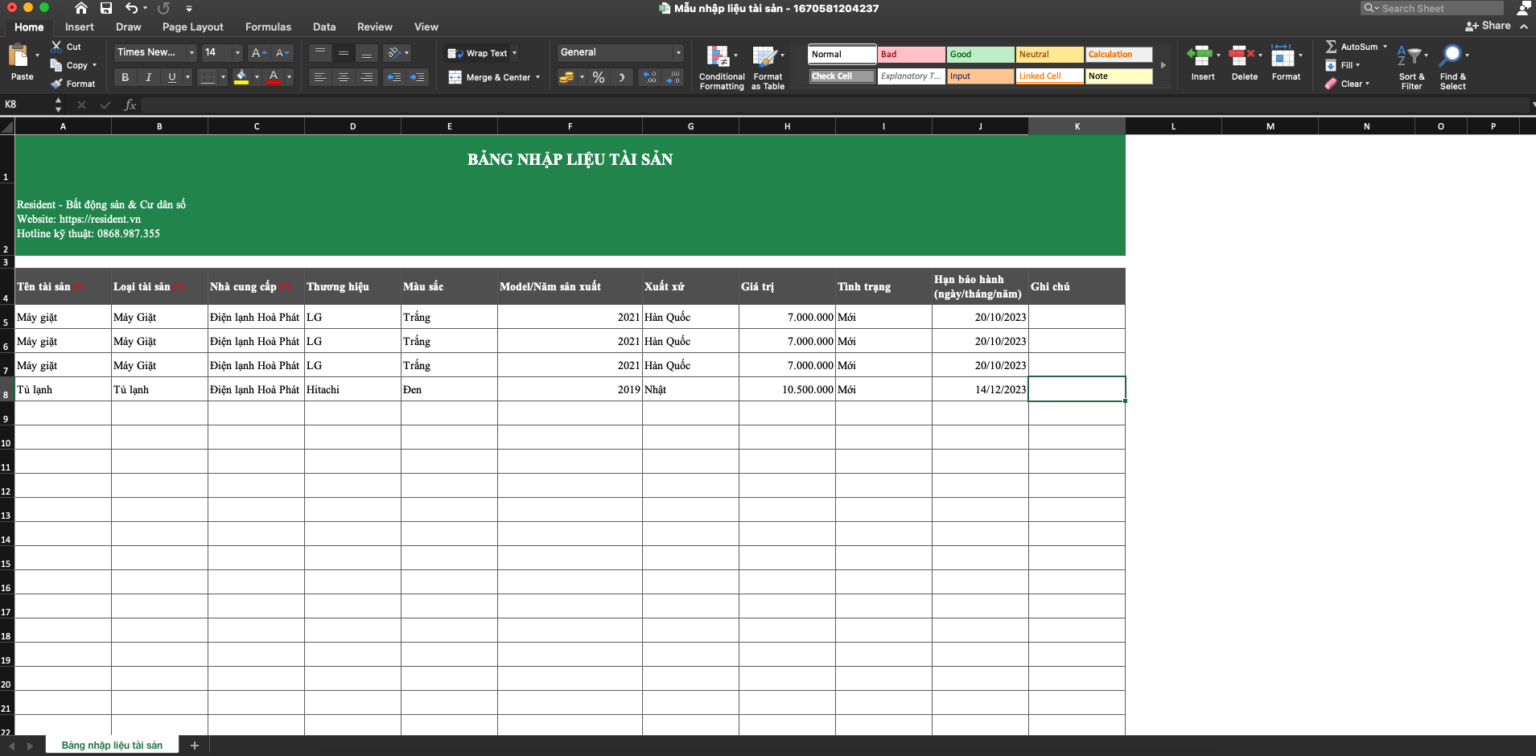Click the Sort & Filter icon
The height and width of the screenshot is (756, 1536).
[1411, 57]
